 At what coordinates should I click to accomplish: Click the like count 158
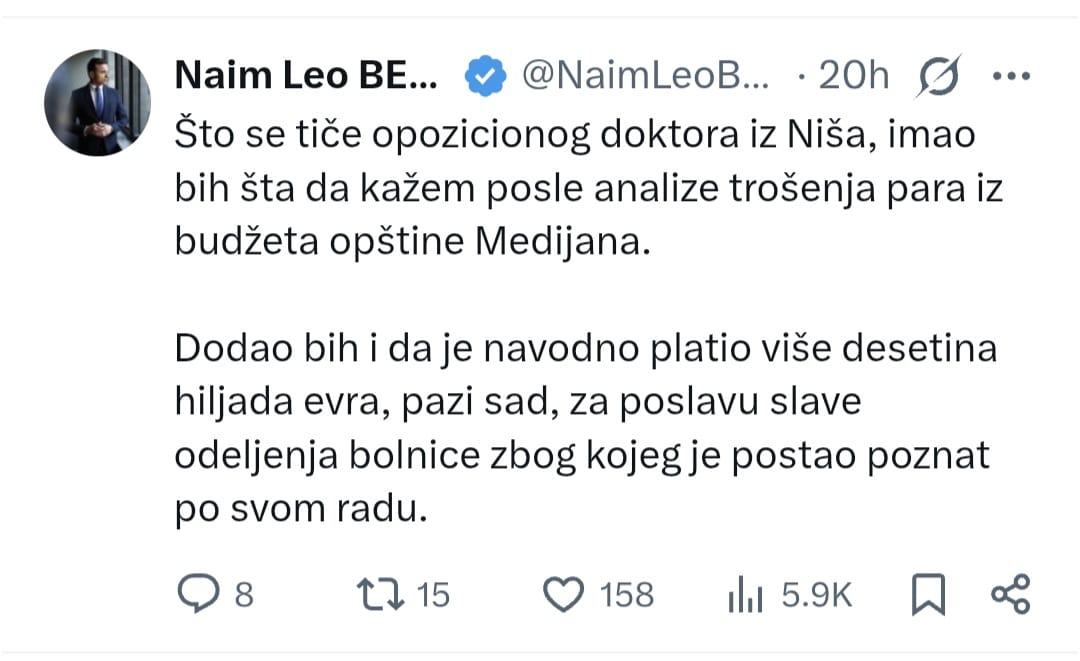click(626, 595)
